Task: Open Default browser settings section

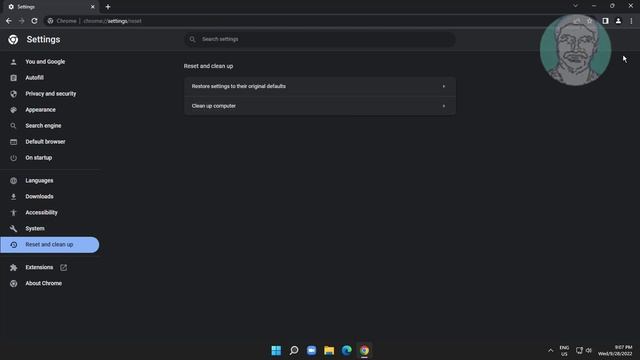Action: point(45,142)
